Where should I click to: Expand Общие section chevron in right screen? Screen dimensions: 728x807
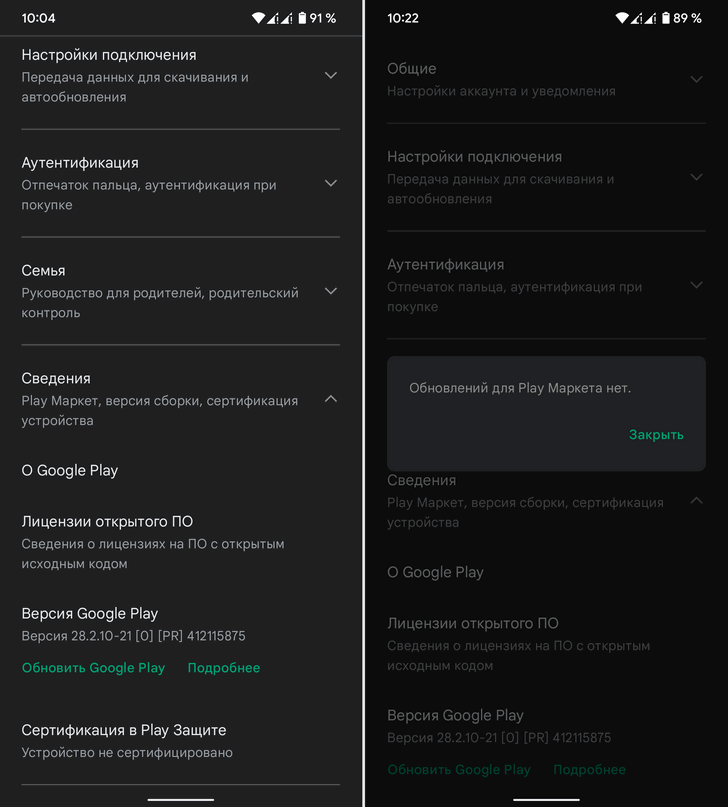coord(696,79)
